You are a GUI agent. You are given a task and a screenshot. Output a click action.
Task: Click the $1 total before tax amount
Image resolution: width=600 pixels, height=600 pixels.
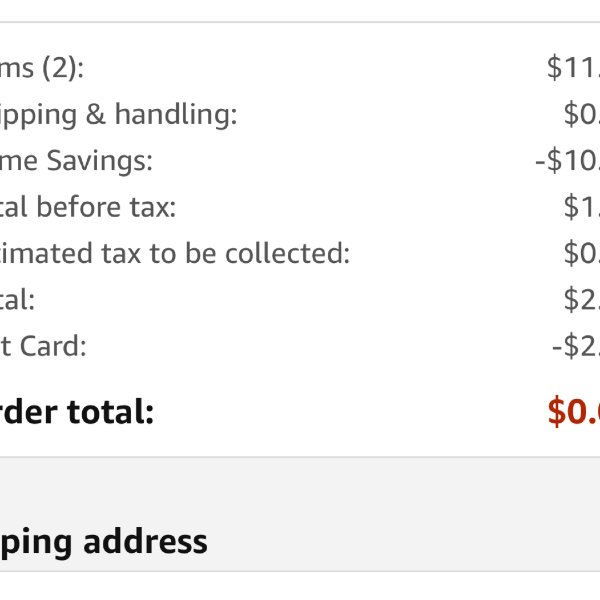coord(582,207)
